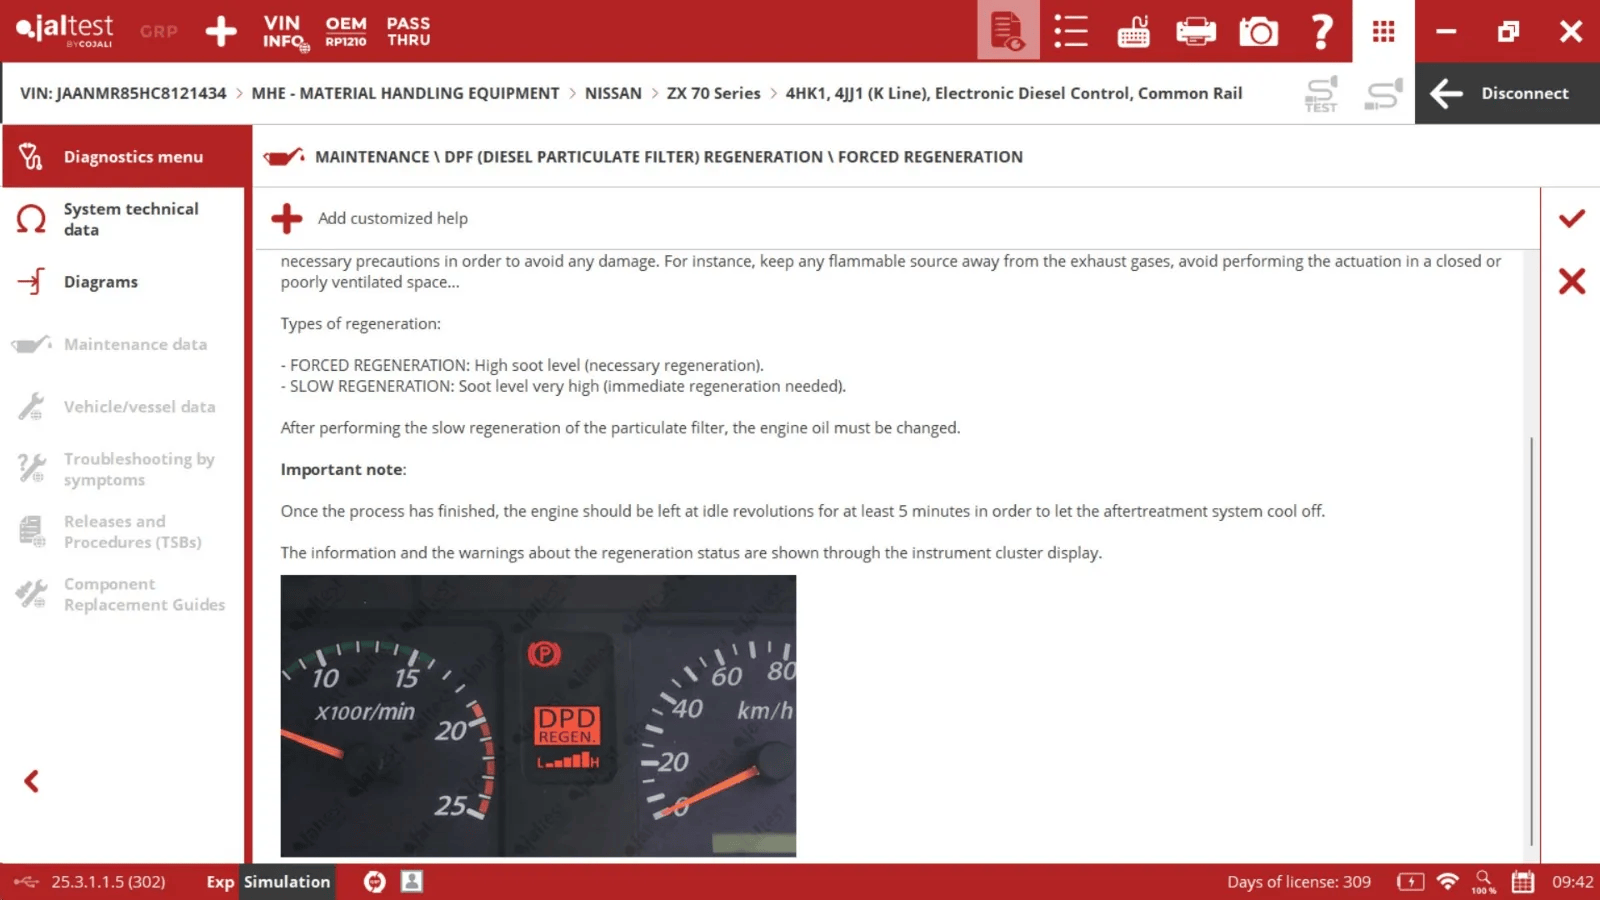The image size is (1600, 900).
Task: Open the calendar icon in status bar
Action: click(1523, 882)
